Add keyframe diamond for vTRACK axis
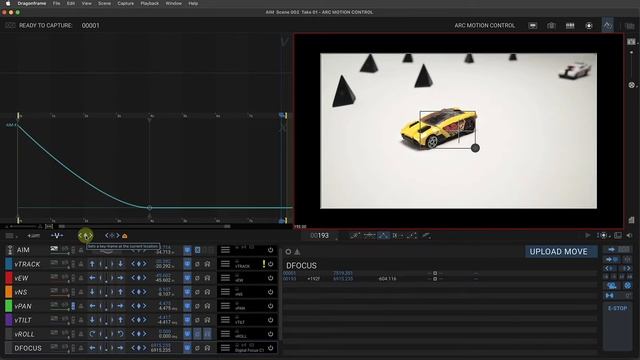The image size is (640, 360). 139,264
